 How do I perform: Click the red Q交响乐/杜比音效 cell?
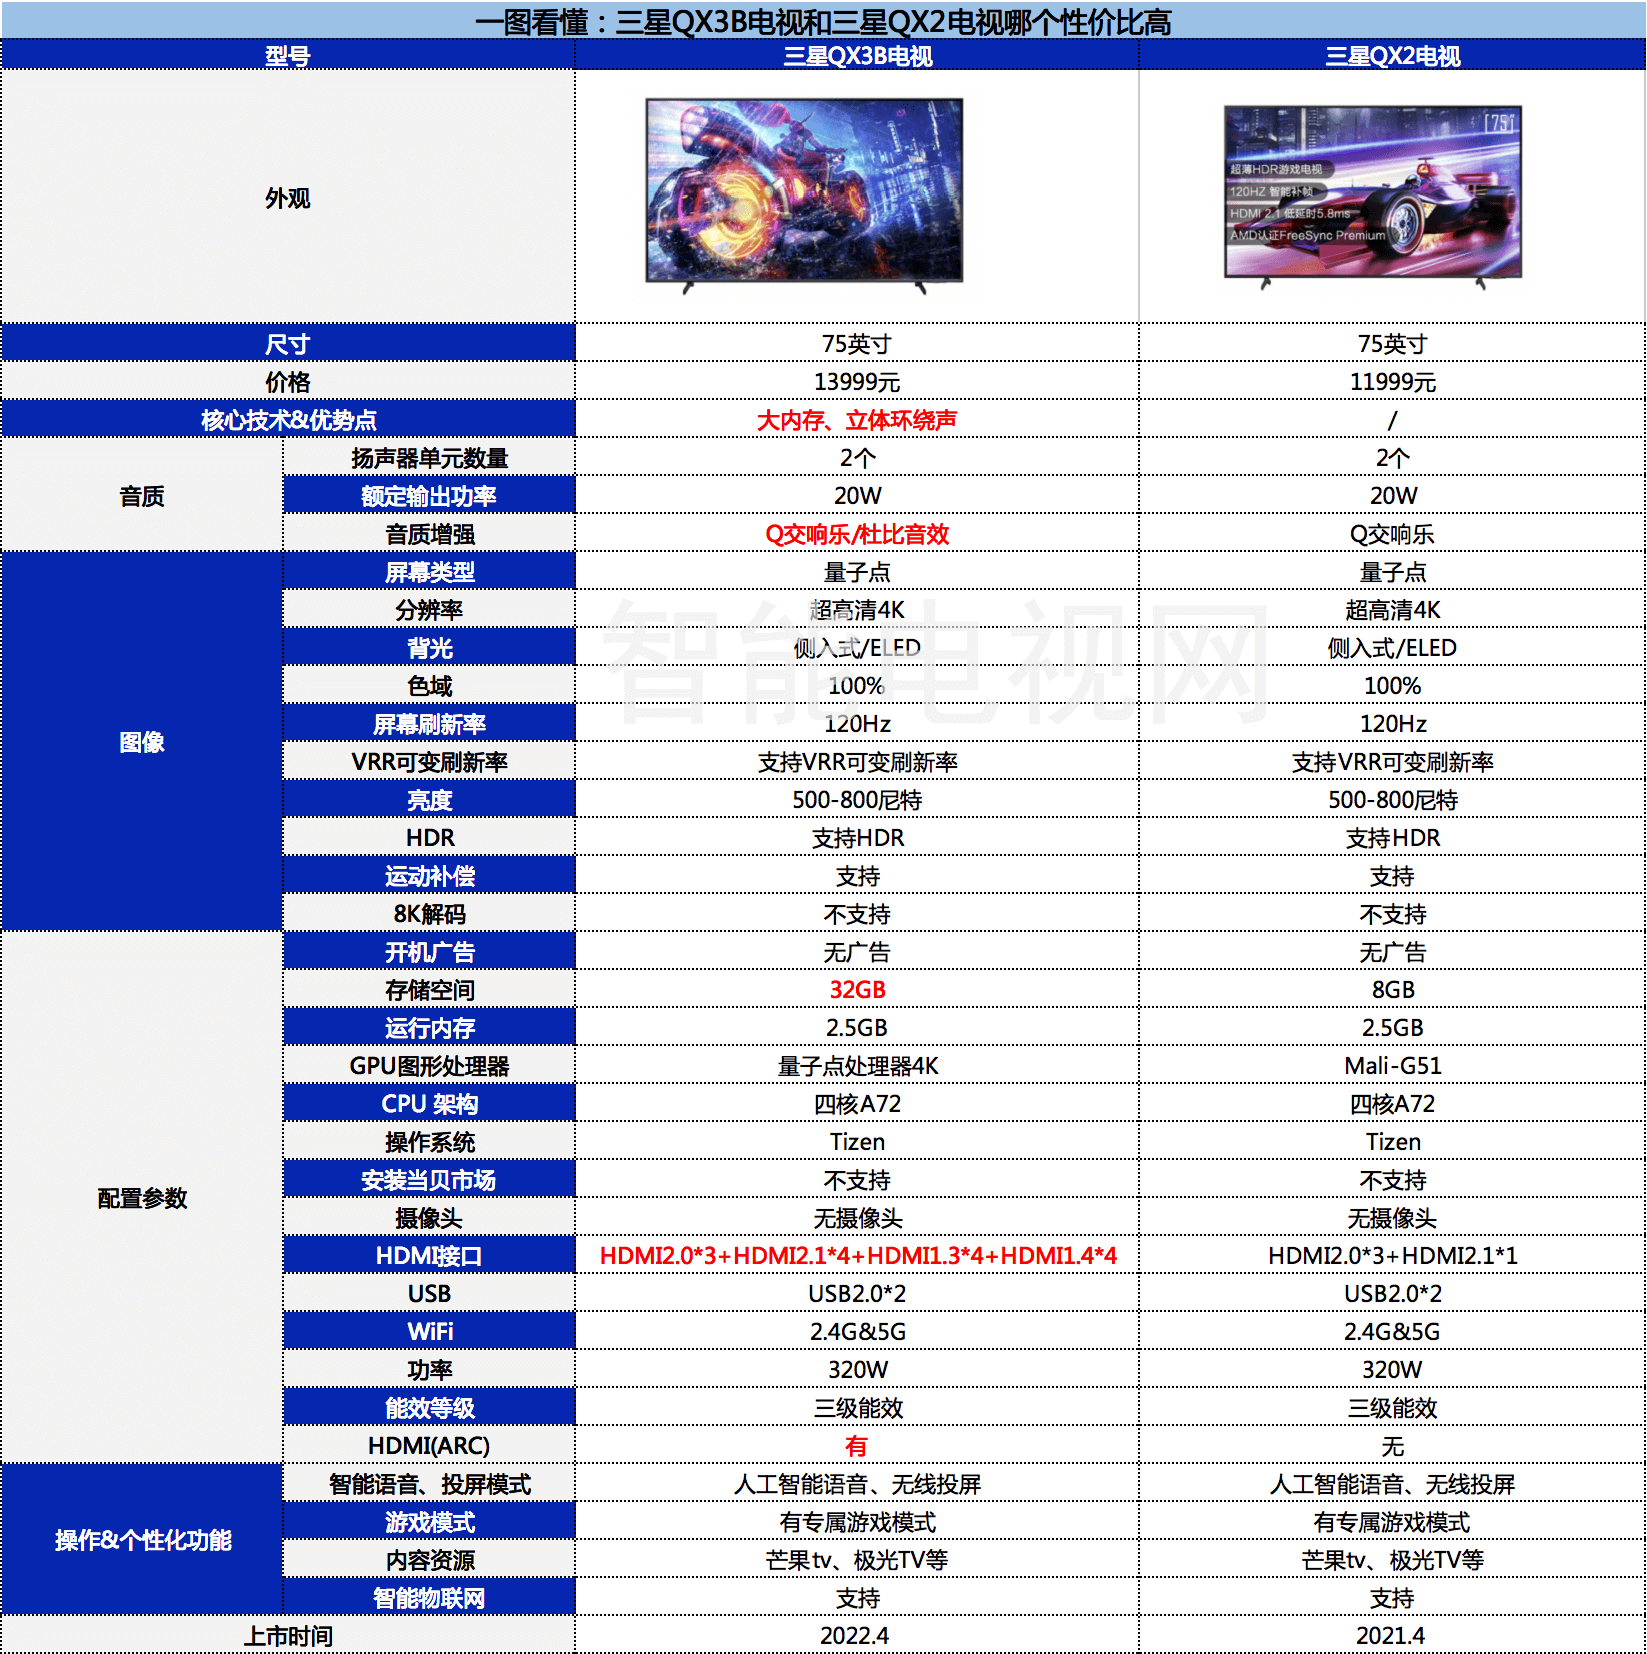point(857,534)
